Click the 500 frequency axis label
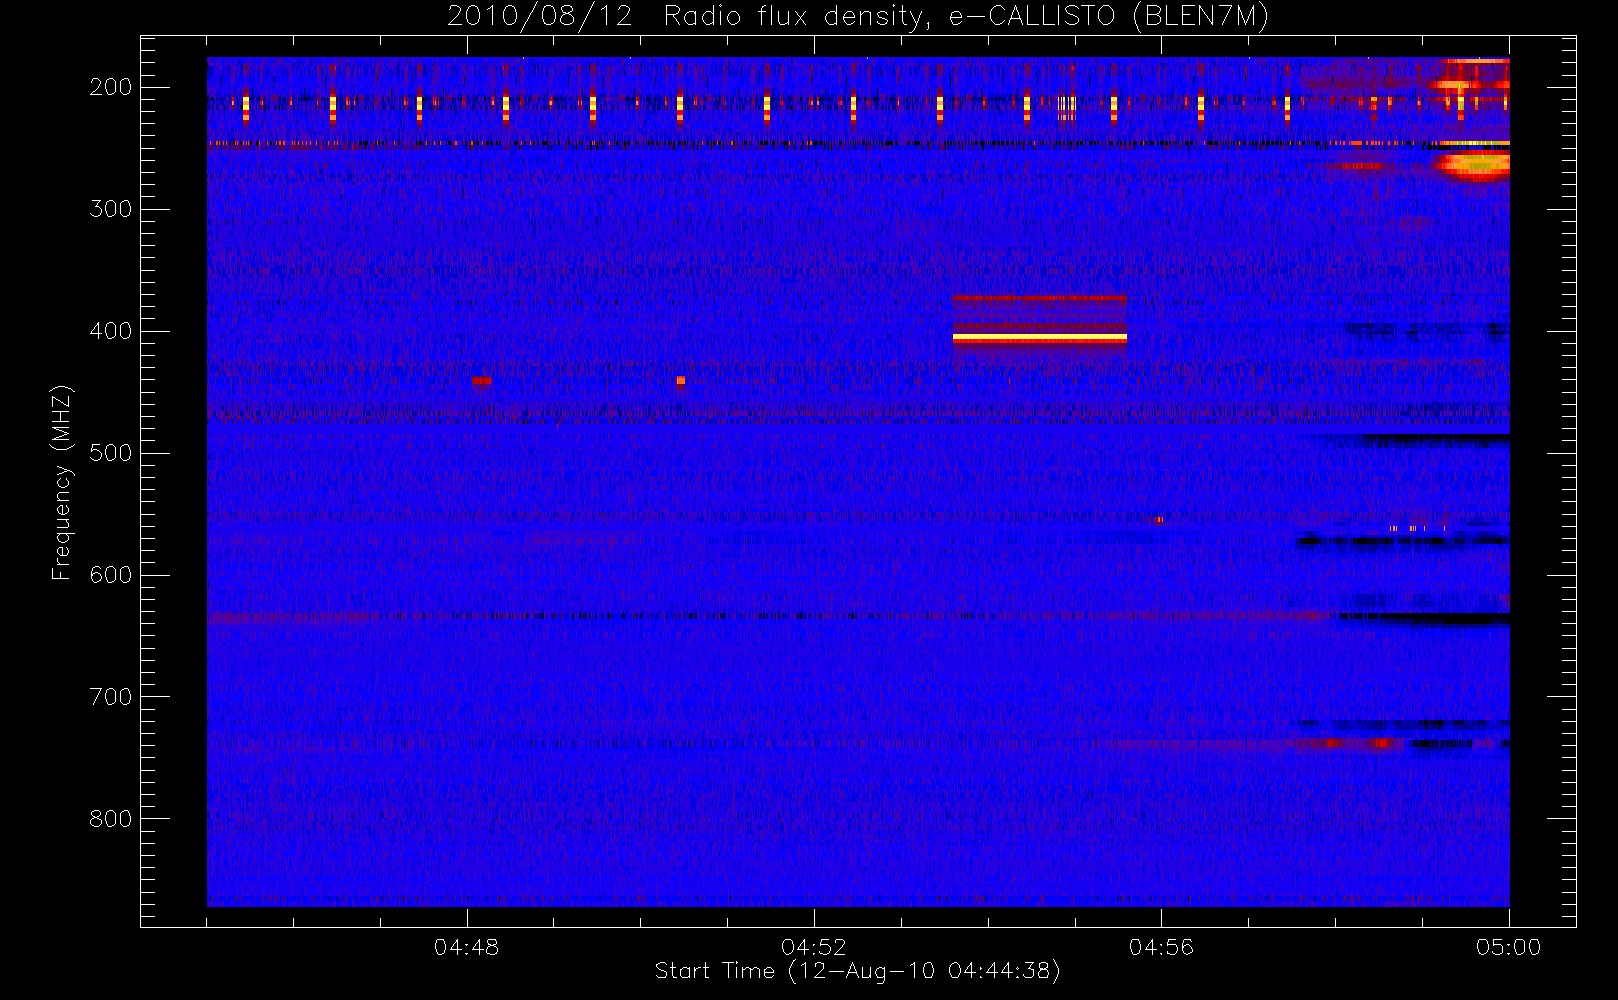This screenshot has height=1000, width=1618. click(x=110, y=453)
